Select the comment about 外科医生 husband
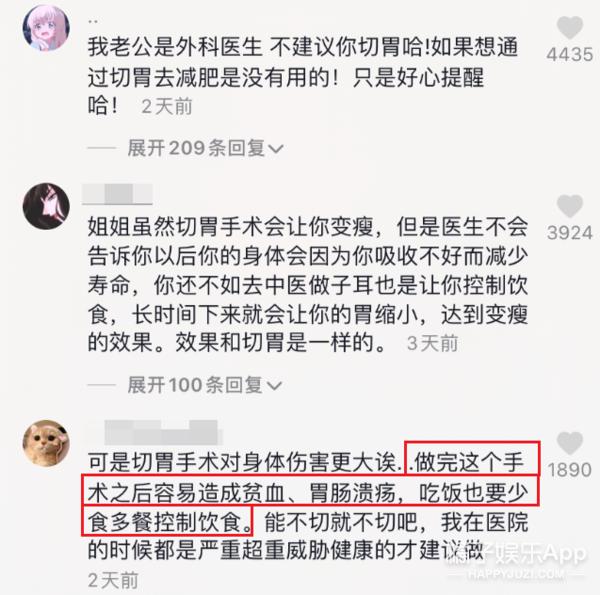 (302, 77)
